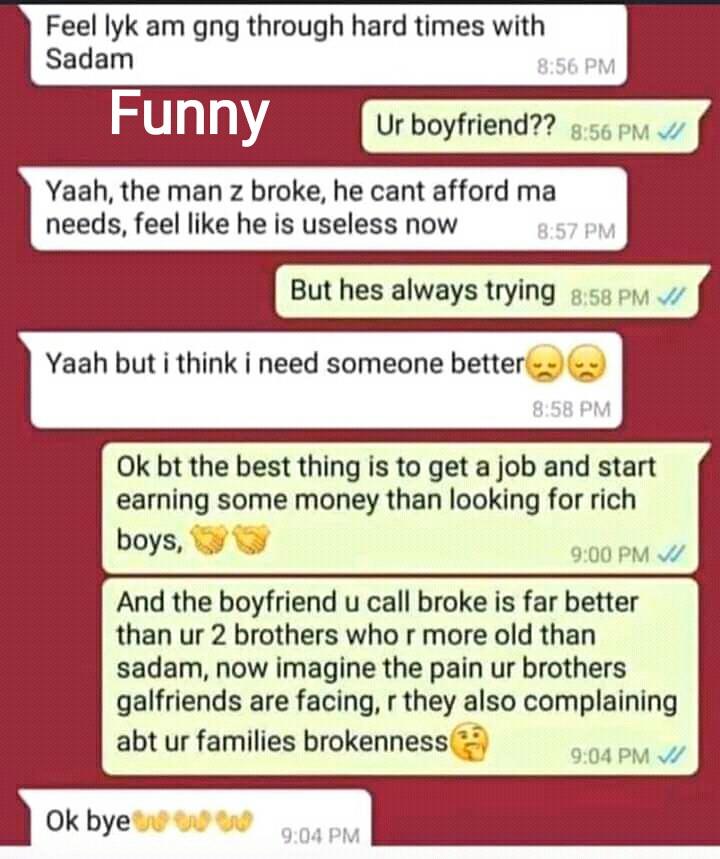Click the first hands emoji after 'Ok bye'

tap(150, 820)
